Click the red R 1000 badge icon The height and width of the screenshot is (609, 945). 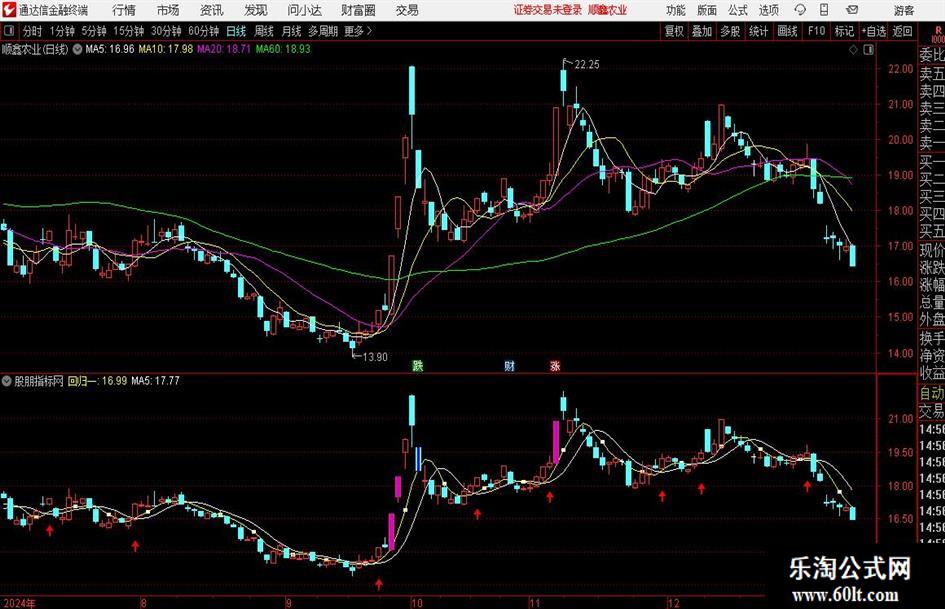[938, 34]
